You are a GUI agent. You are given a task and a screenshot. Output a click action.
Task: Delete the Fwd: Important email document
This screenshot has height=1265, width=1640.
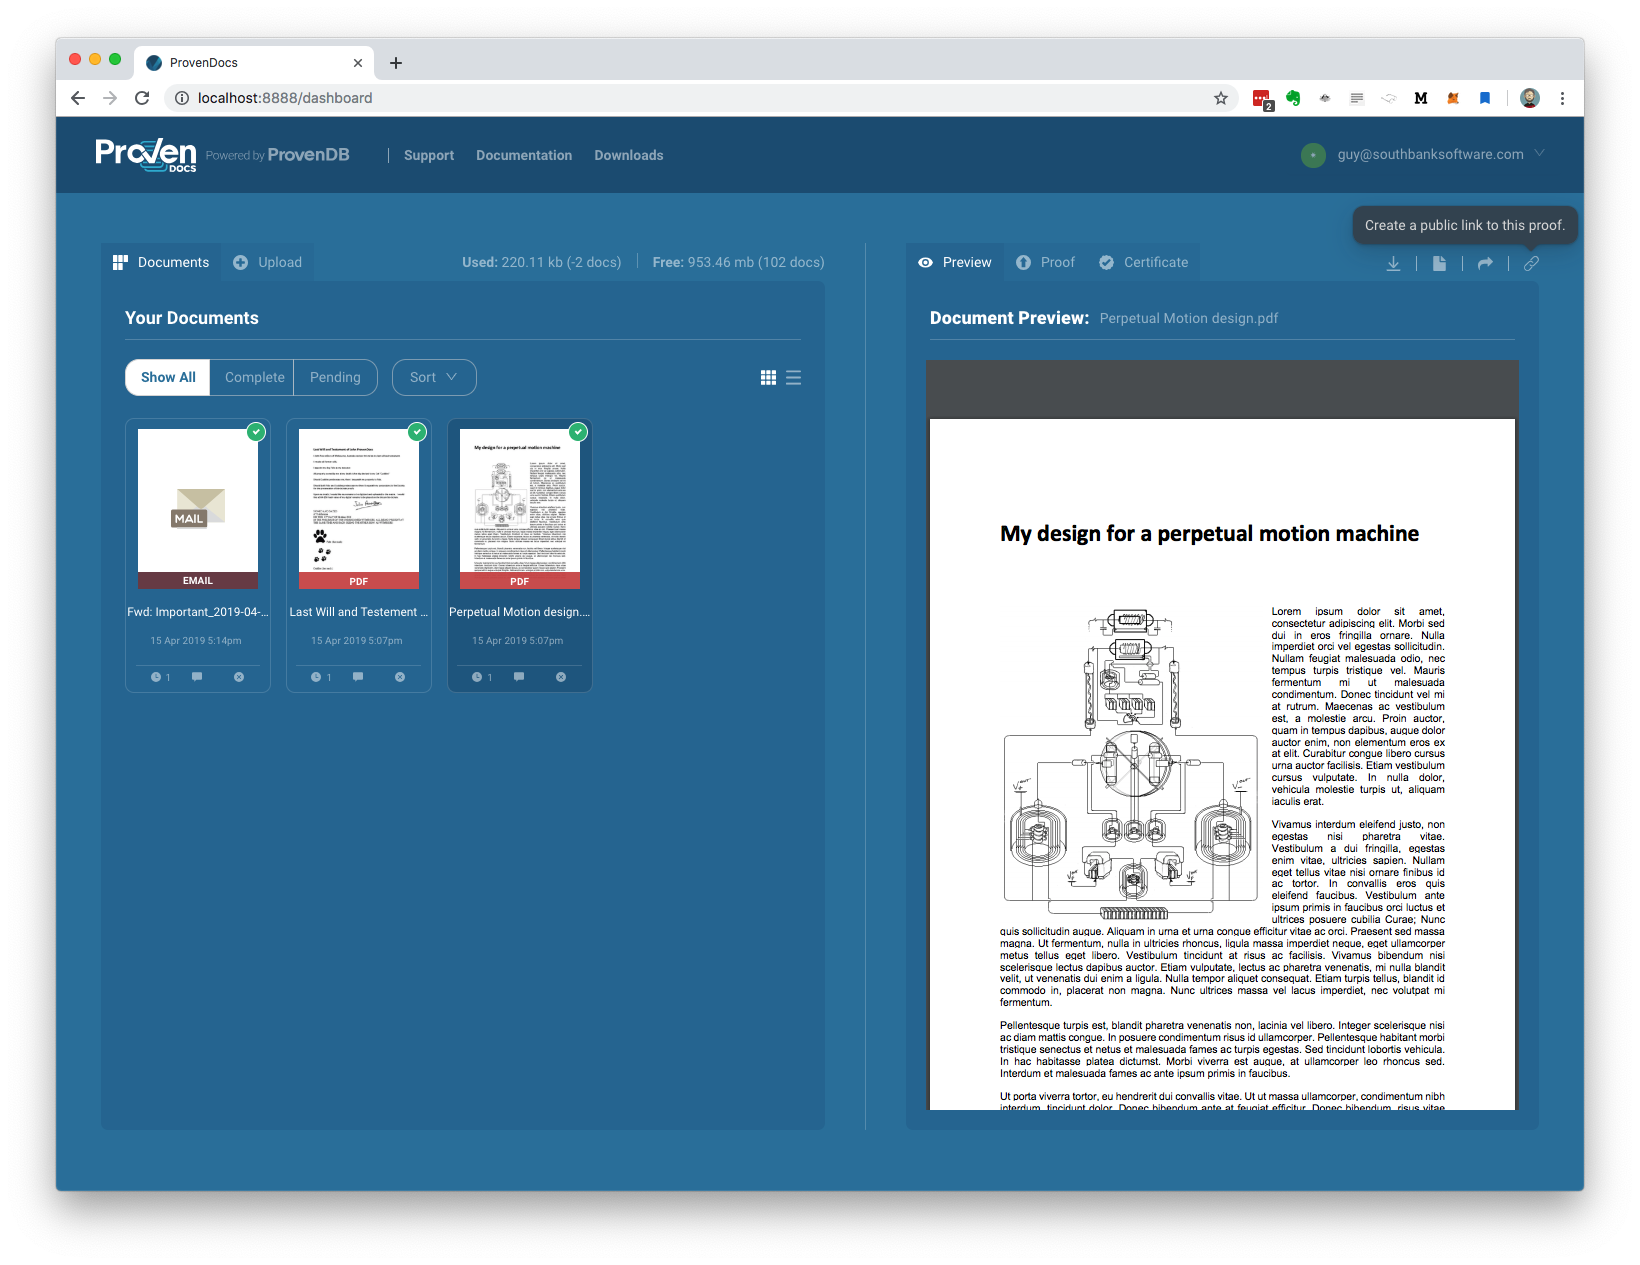click(238, 677)
